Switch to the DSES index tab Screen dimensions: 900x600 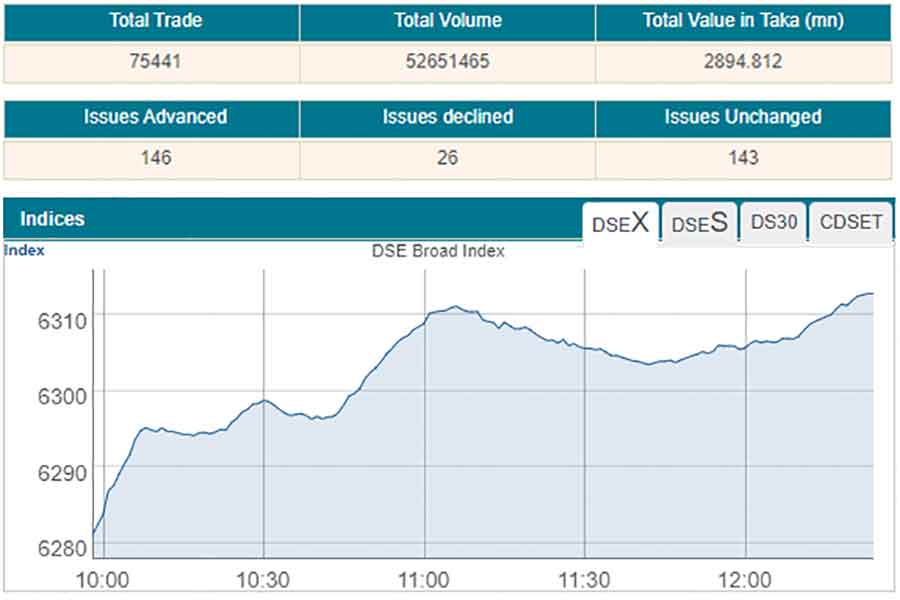pos(698,223)
